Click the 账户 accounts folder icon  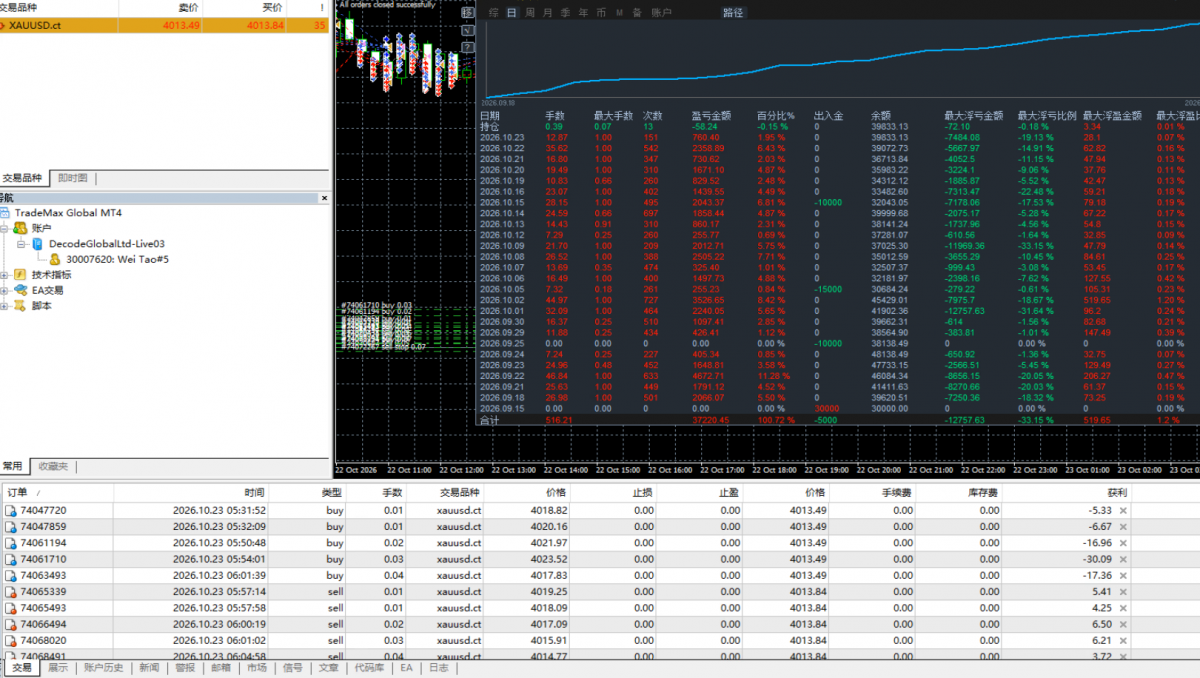19,228
